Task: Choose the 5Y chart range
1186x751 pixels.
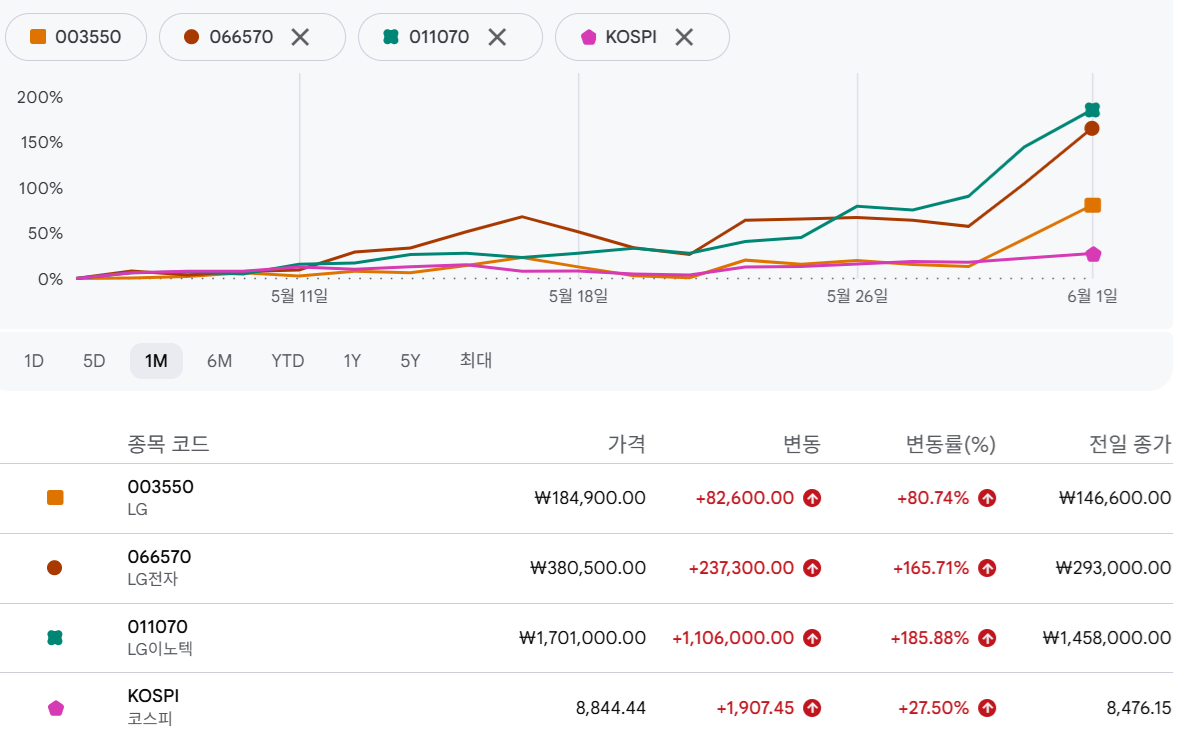Action: [x=410, y=361]
